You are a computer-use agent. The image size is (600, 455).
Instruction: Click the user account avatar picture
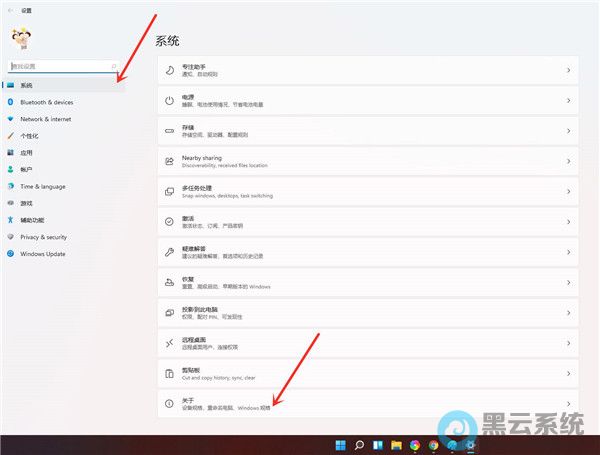click(x=20, y=38)
